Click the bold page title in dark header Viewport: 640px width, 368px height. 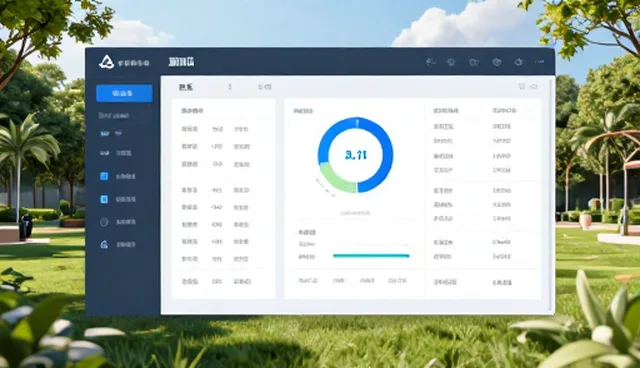click(x=182, y=62)
